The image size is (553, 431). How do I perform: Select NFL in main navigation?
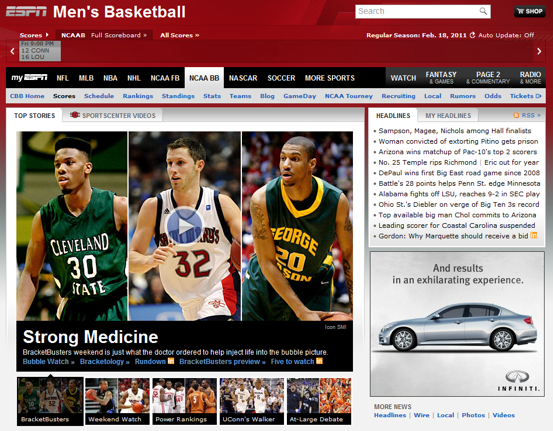click(x=62, y=78)
